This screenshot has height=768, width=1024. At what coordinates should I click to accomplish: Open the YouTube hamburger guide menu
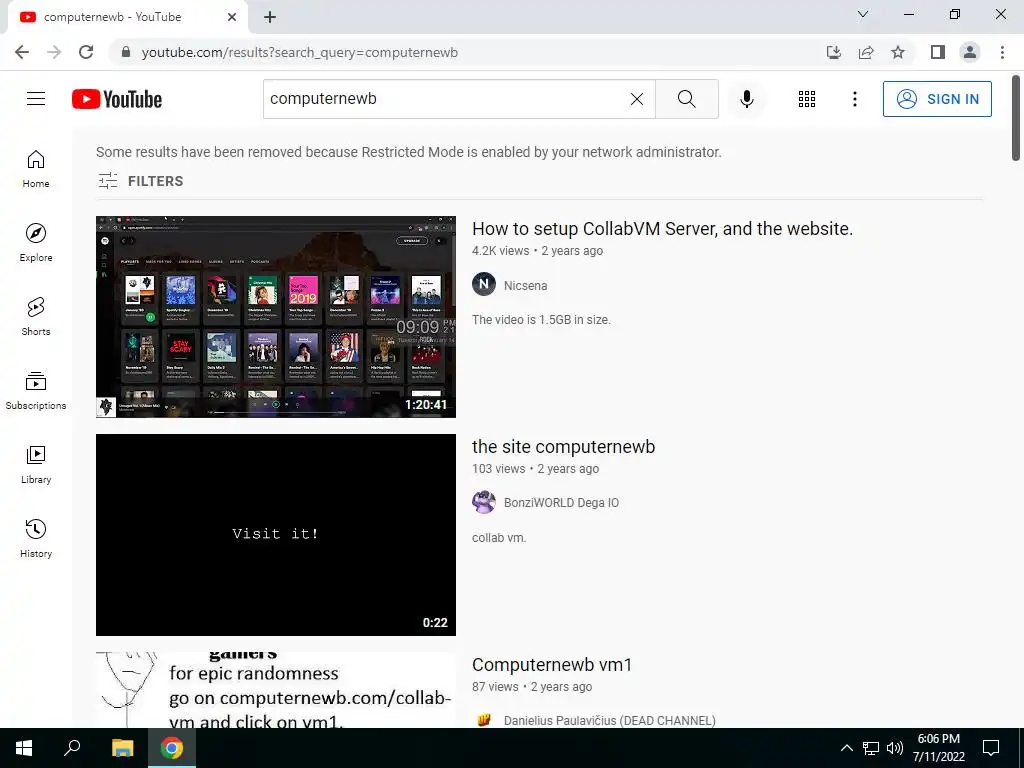click(x=36, y=99)
